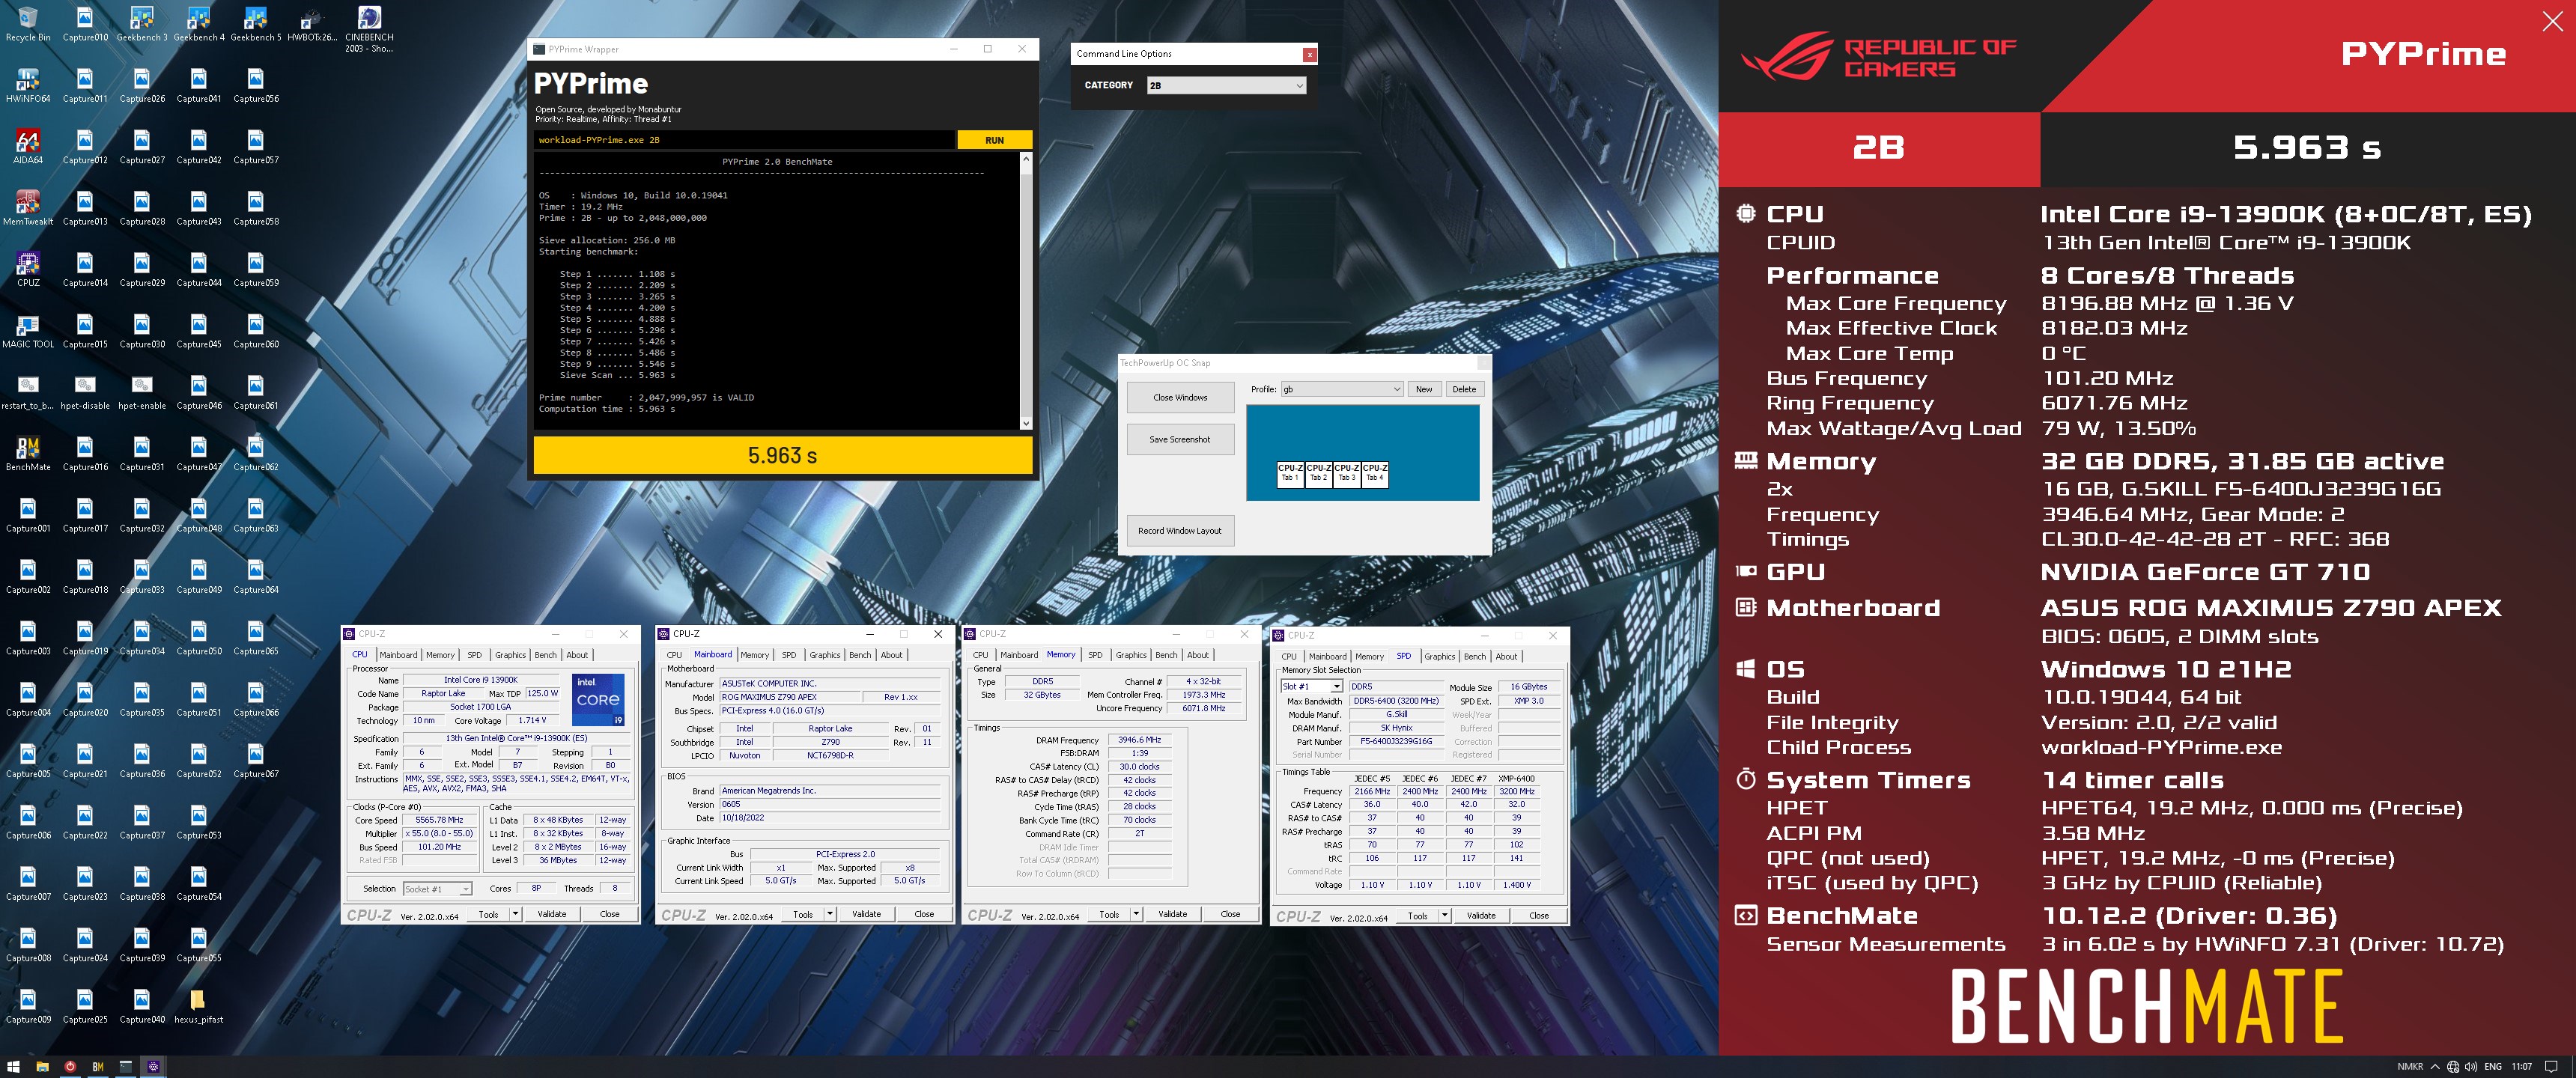Click the yellow RUN button in PYPrime

994,140
